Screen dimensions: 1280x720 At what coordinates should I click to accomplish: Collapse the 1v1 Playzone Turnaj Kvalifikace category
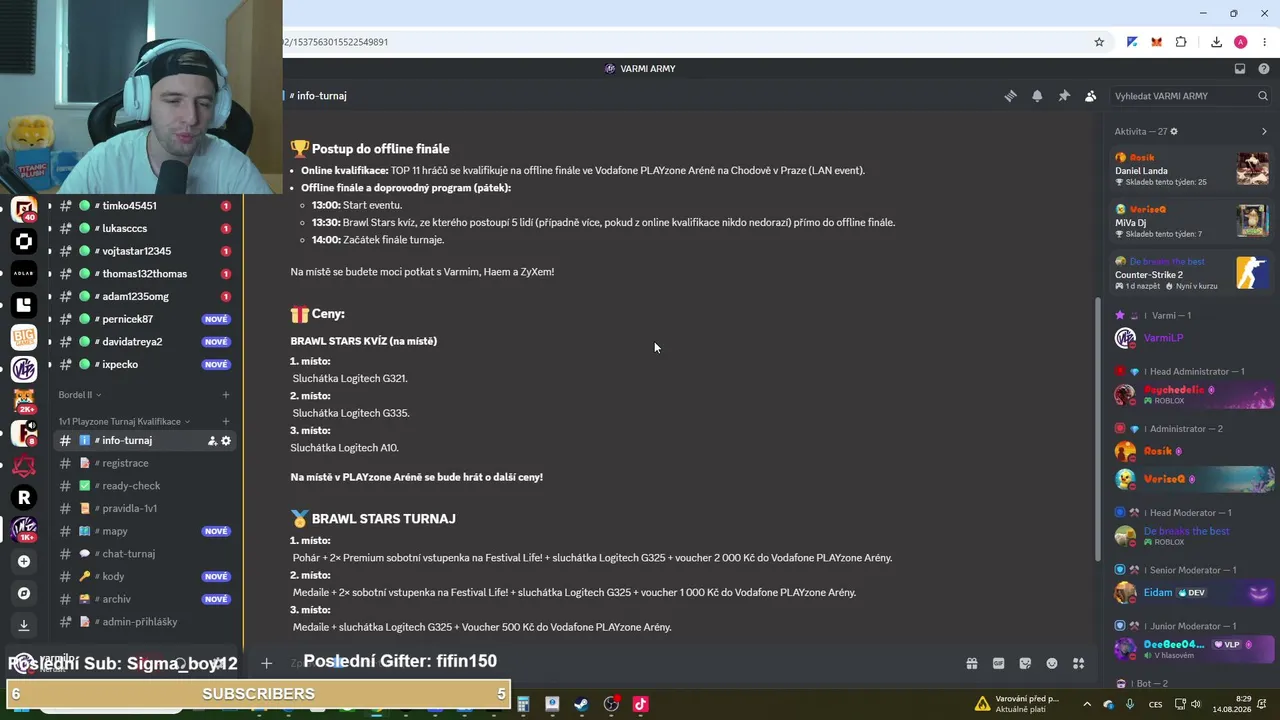coord(124,422)
